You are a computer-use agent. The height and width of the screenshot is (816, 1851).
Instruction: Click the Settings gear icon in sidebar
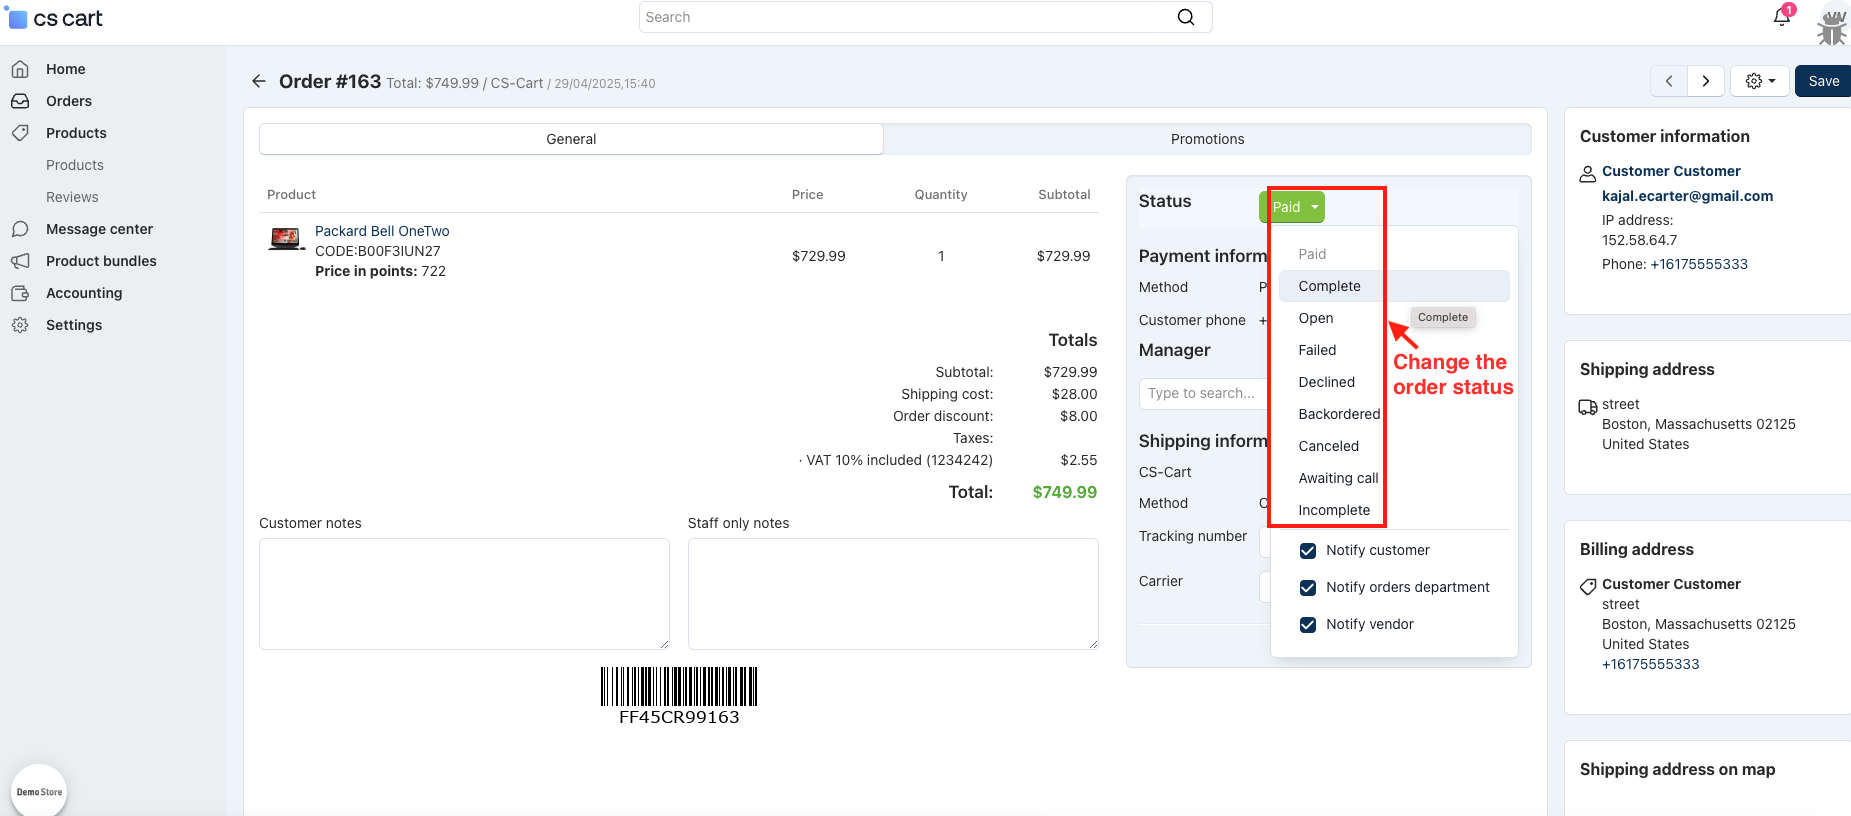click(x=20, y=325)
